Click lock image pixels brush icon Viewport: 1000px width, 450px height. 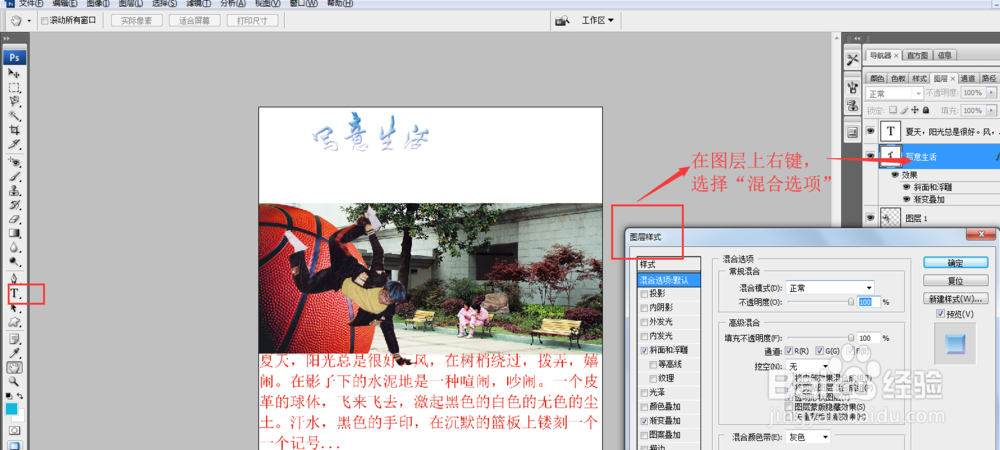(902, 110)
